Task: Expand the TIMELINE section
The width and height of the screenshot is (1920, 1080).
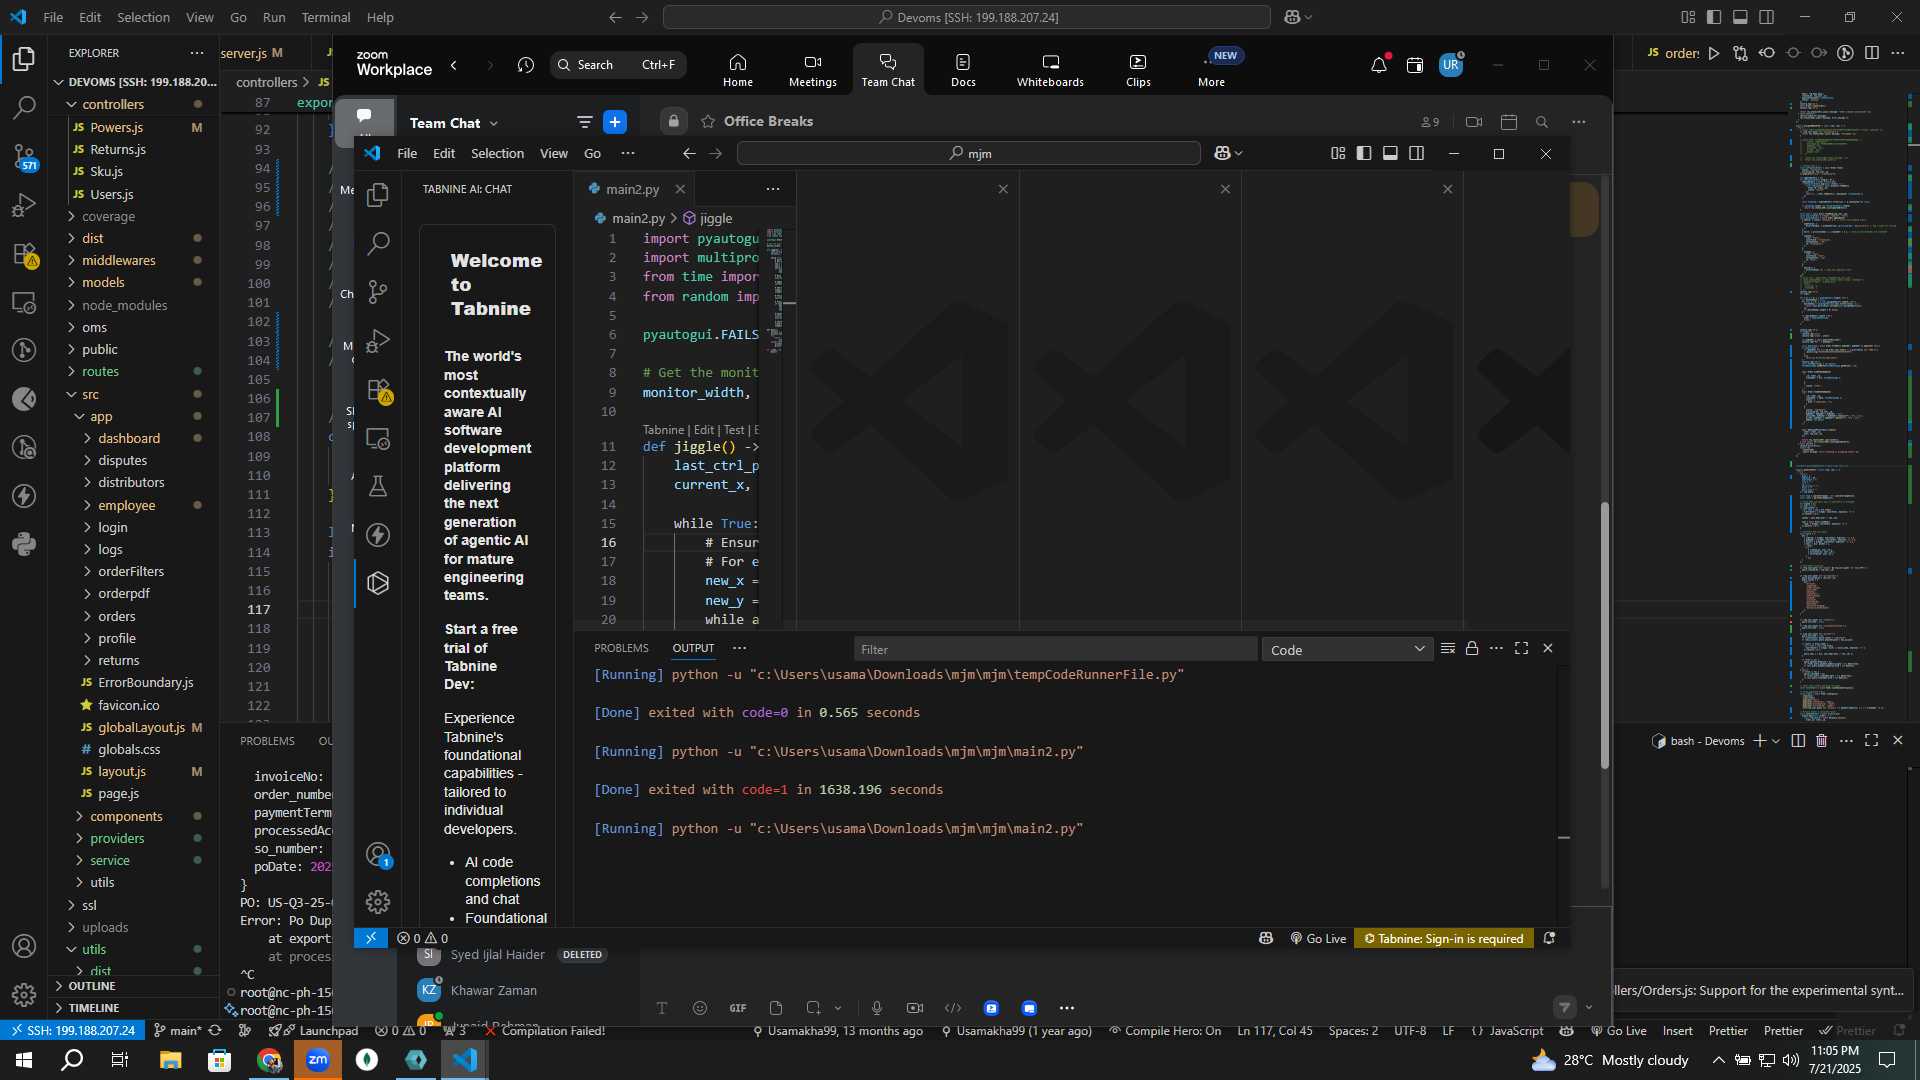Action: (93, 1008)
